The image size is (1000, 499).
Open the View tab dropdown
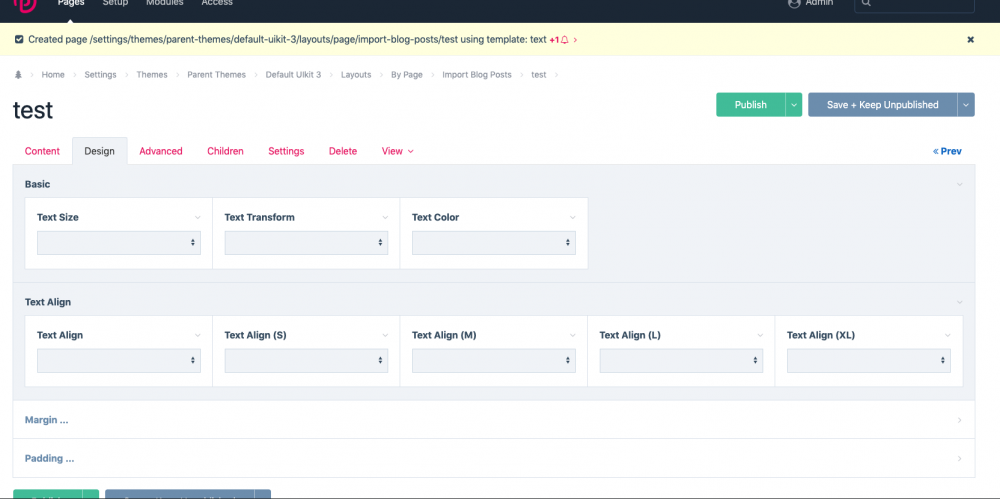click(x=397, y=151)
